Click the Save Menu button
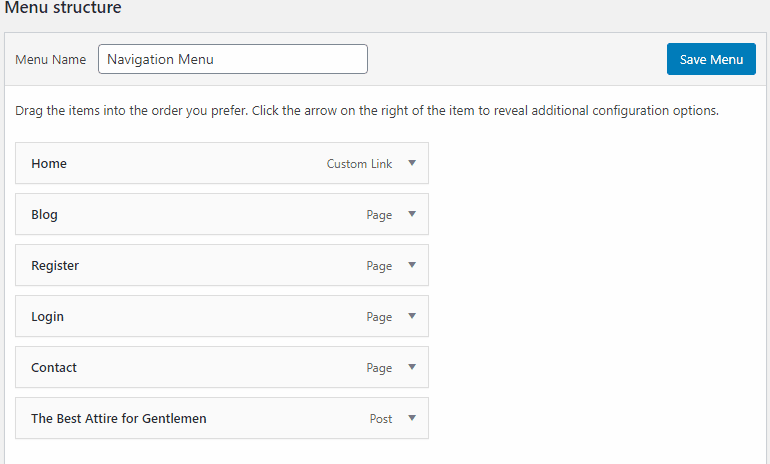The height and width of the screenshot is (464, 770). pos(711,59)
